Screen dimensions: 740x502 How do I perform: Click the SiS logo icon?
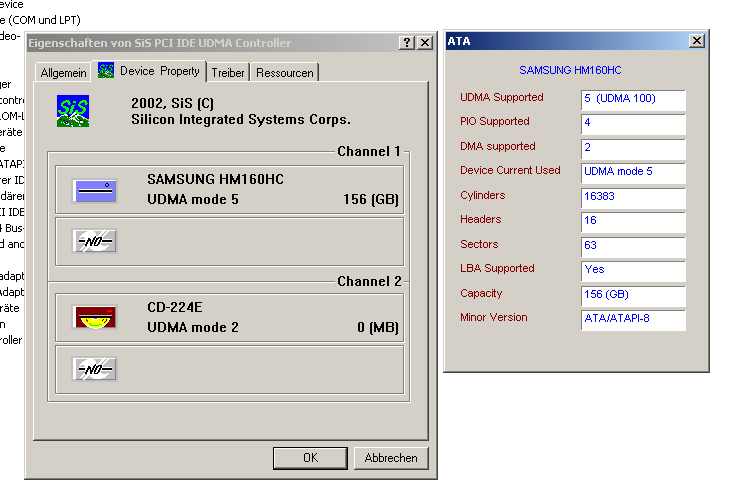(73, 111)
